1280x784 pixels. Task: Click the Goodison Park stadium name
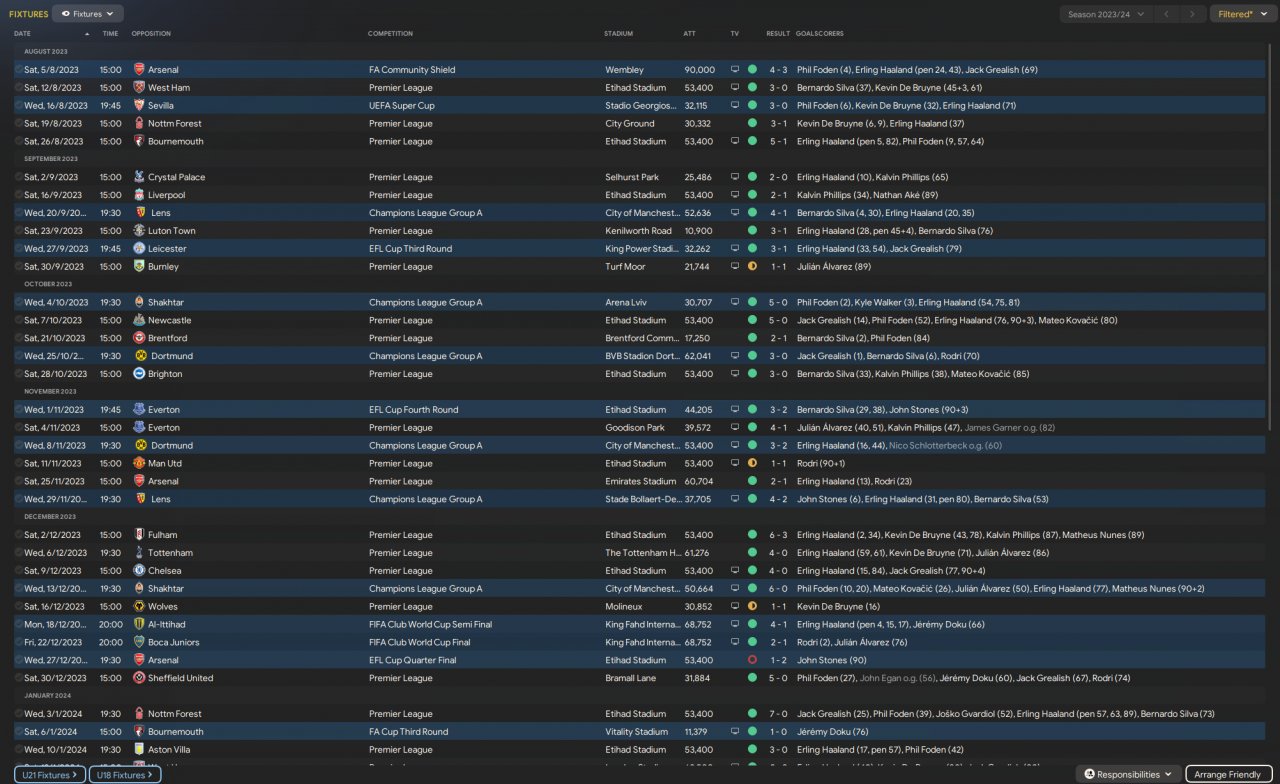click(x=634, y=428)
